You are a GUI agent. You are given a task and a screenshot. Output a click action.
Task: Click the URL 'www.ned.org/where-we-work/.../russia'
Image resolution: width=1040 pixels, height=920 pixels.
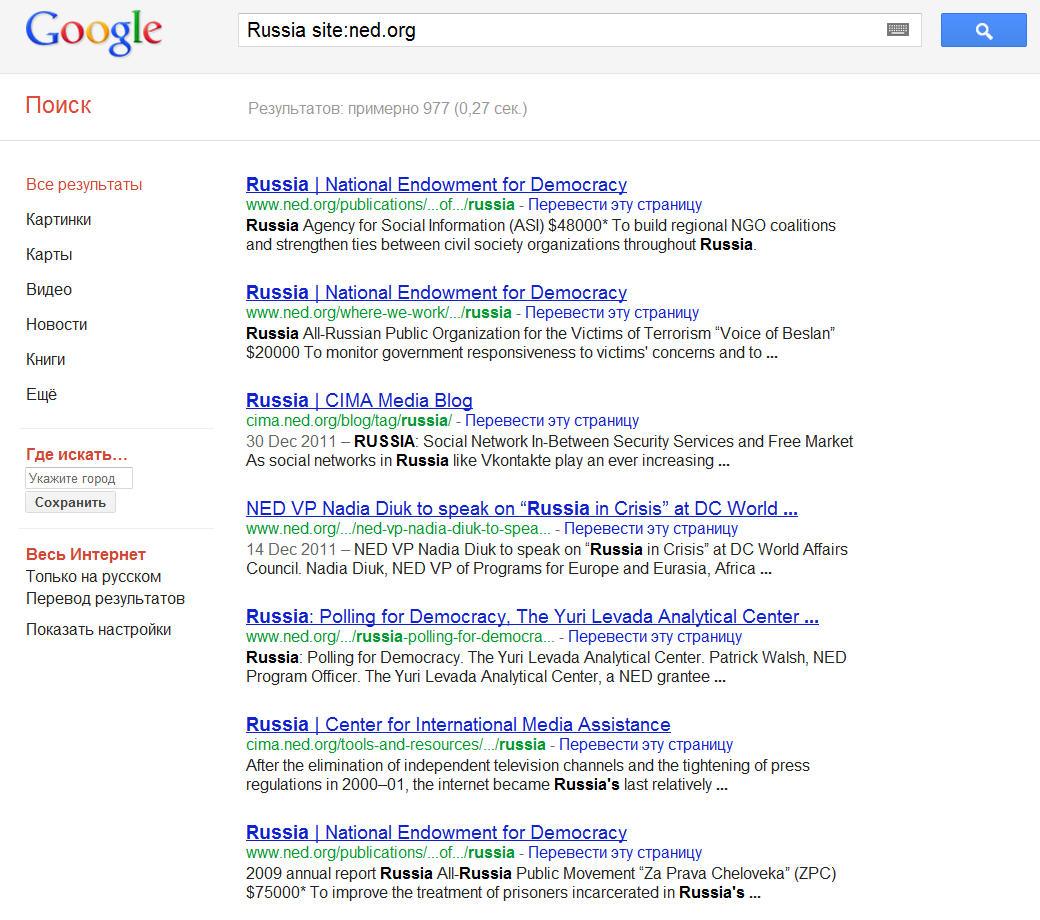(x=379, y=312)
